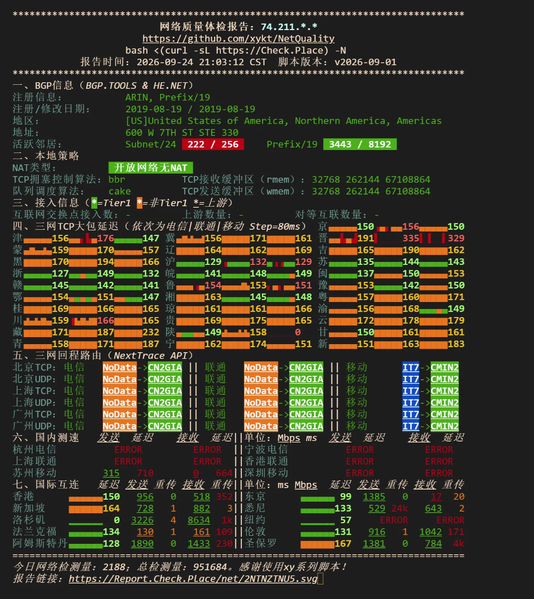Click heading '二、本地策略'
Image resolution: width=534 pixels, height=599 pixels.
click(46, 156)
